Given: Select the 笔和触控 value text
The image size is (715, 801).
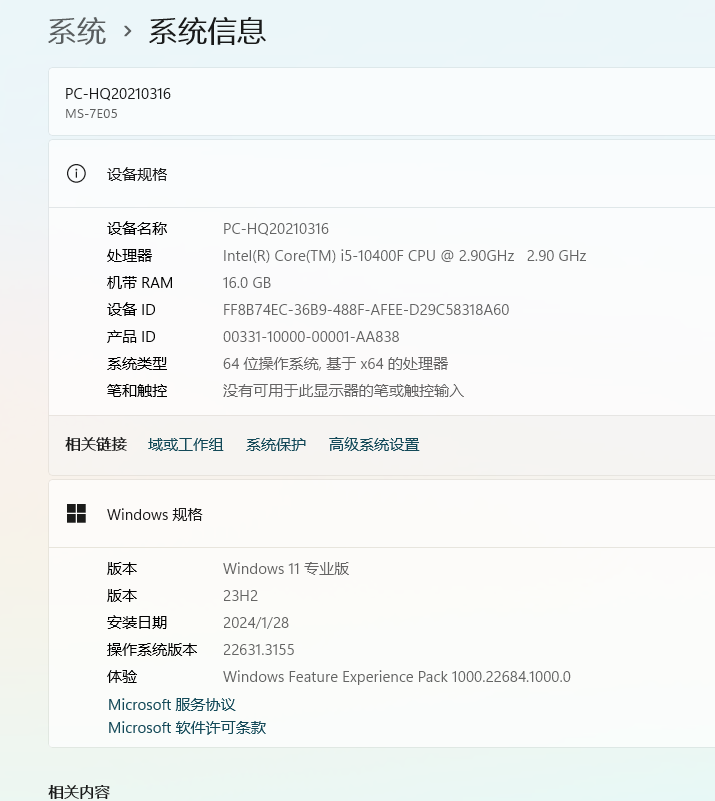Looking at the screenshot, I should pos(343,391).
